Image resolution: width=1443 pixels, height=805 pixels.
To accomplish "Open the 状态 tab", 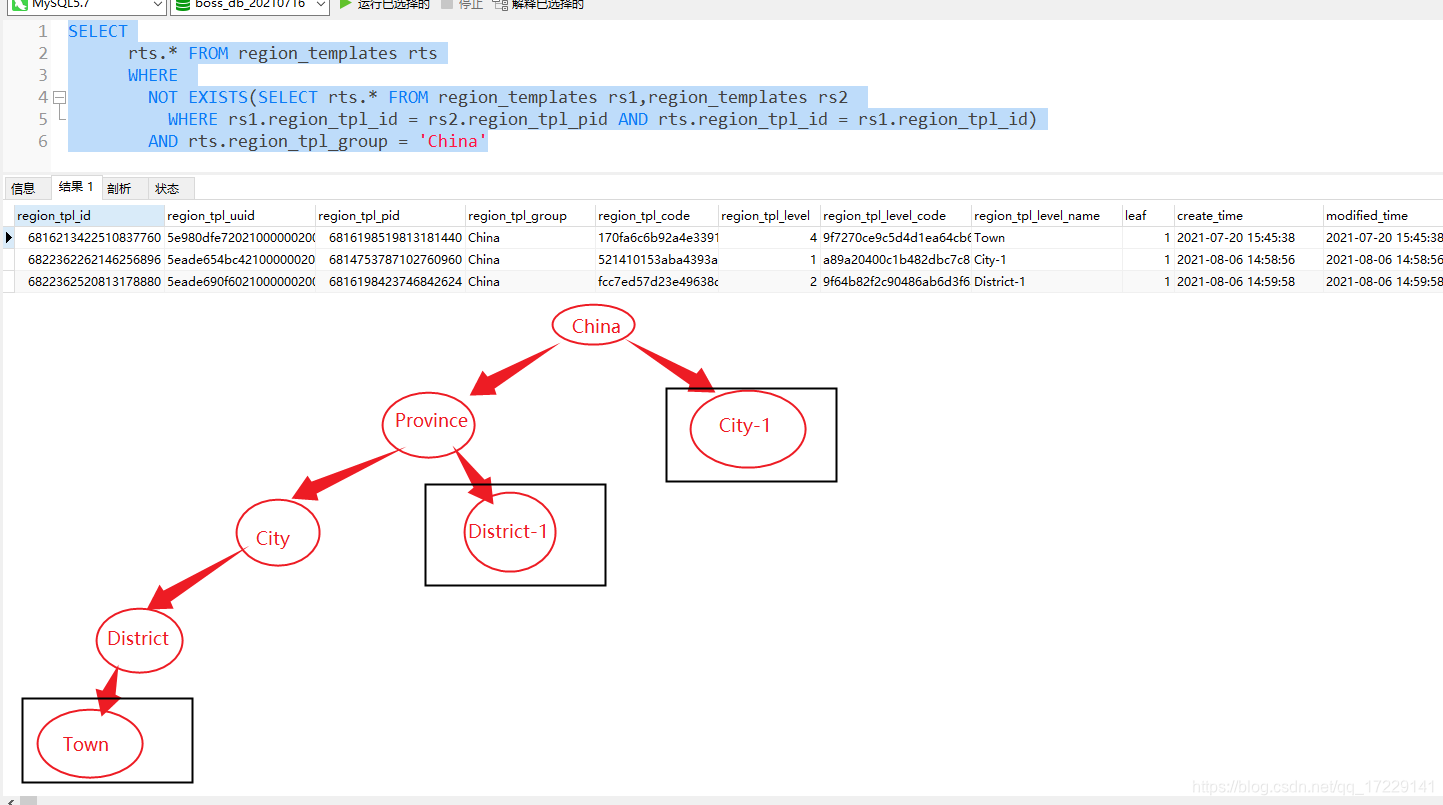I will point(168,187).
